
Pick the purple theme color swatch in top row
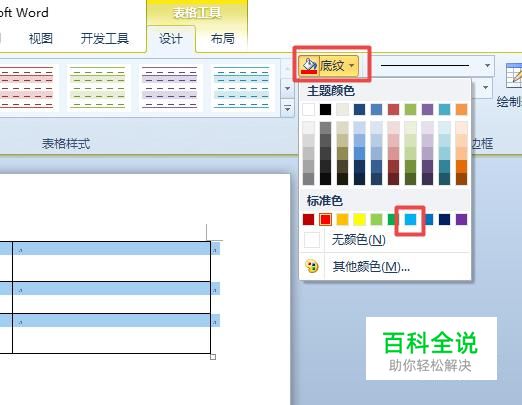pyautogui.click(x=427, y=109)
